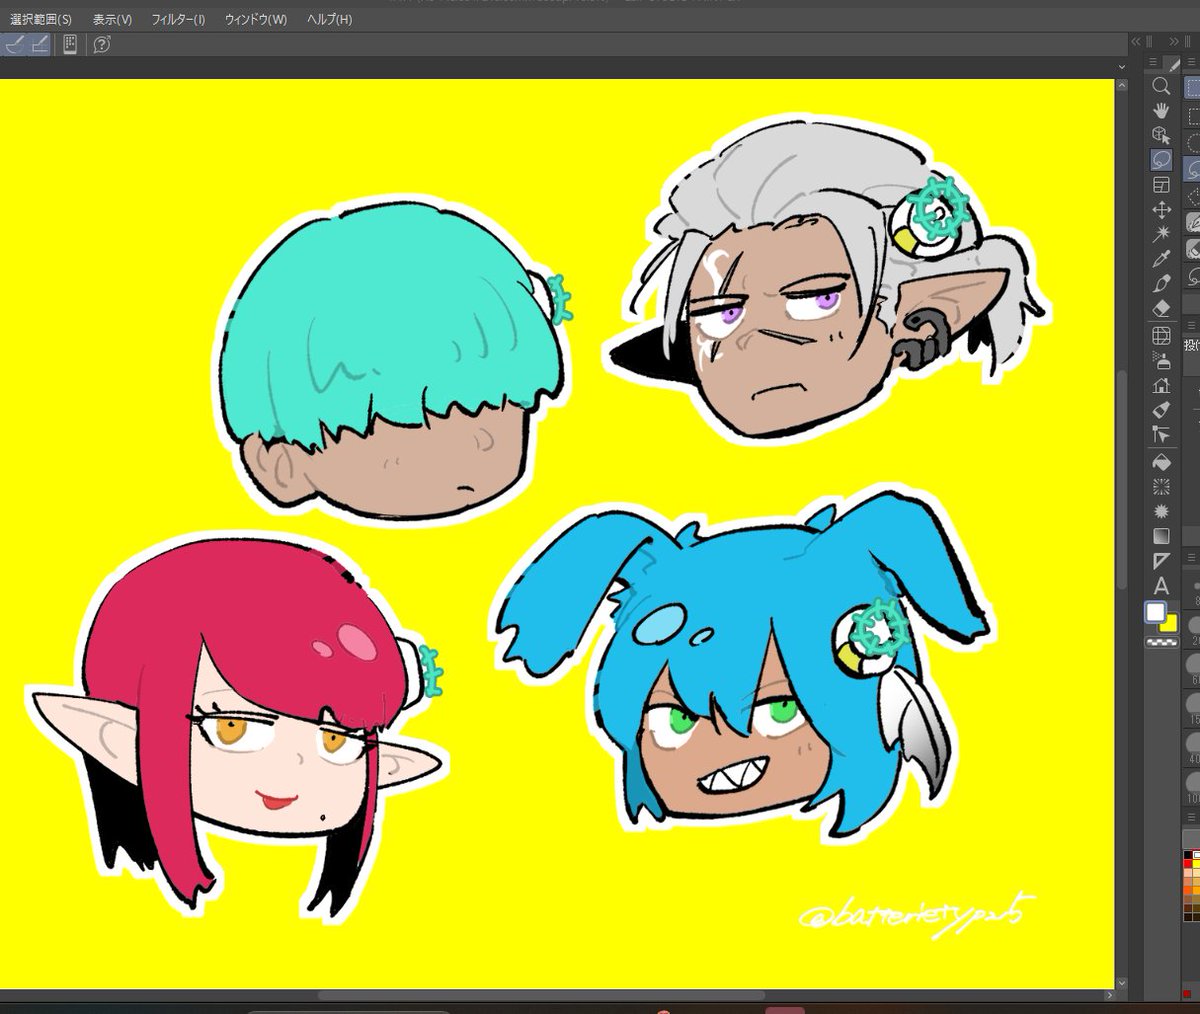Open the フィルター(I) menu
Screen dimensions: 1200x1014
tap(178, 20)
